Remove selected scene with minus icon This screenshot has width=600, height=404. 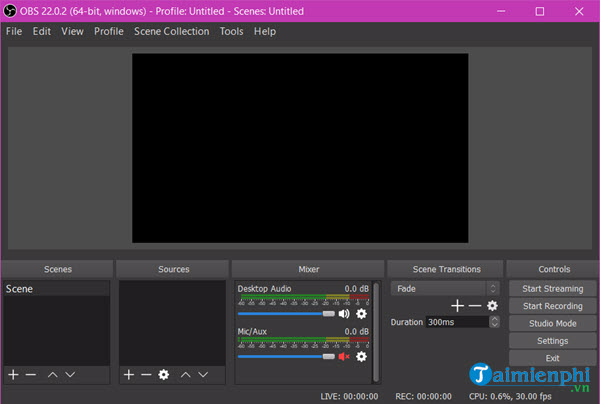coord(31,375)
